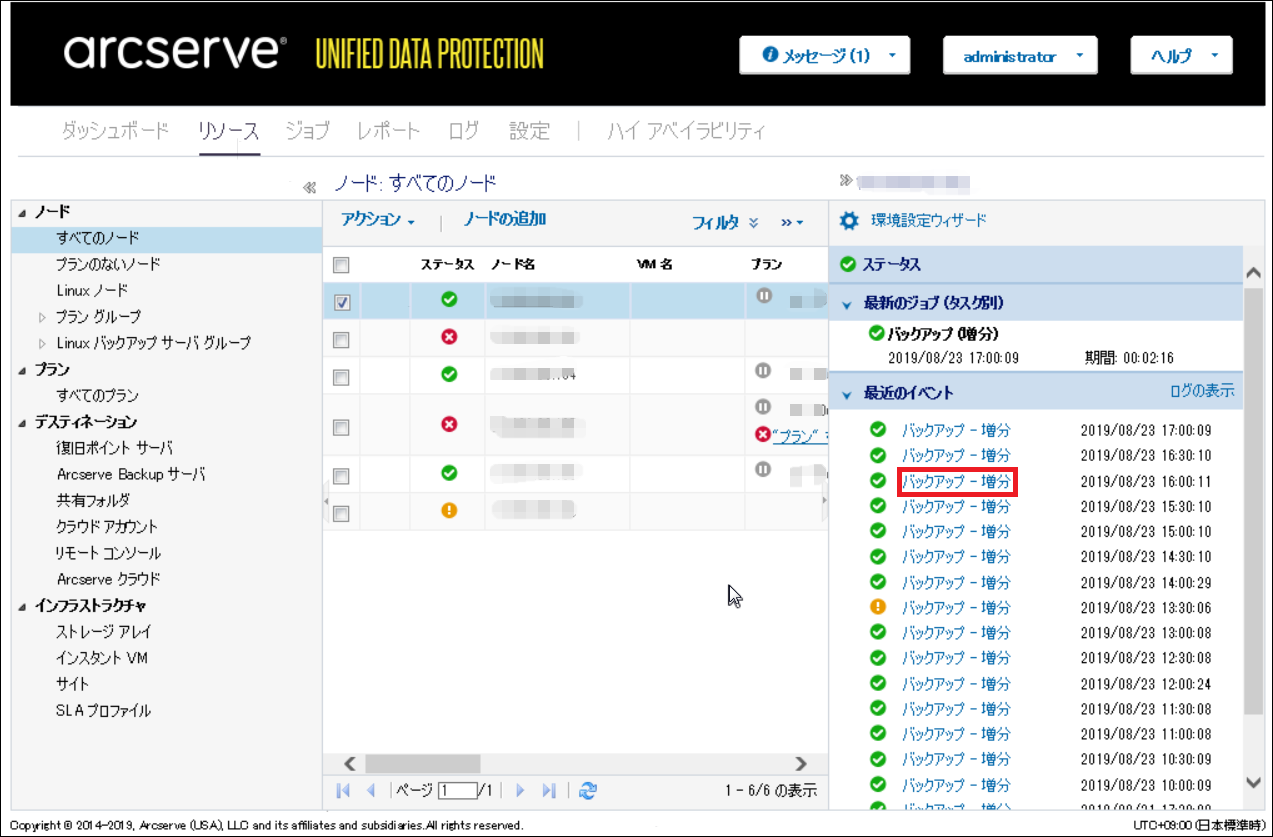Click the warning status icon in node list
The width and height of the screenshot is (1273, 837).
[449, 510]
